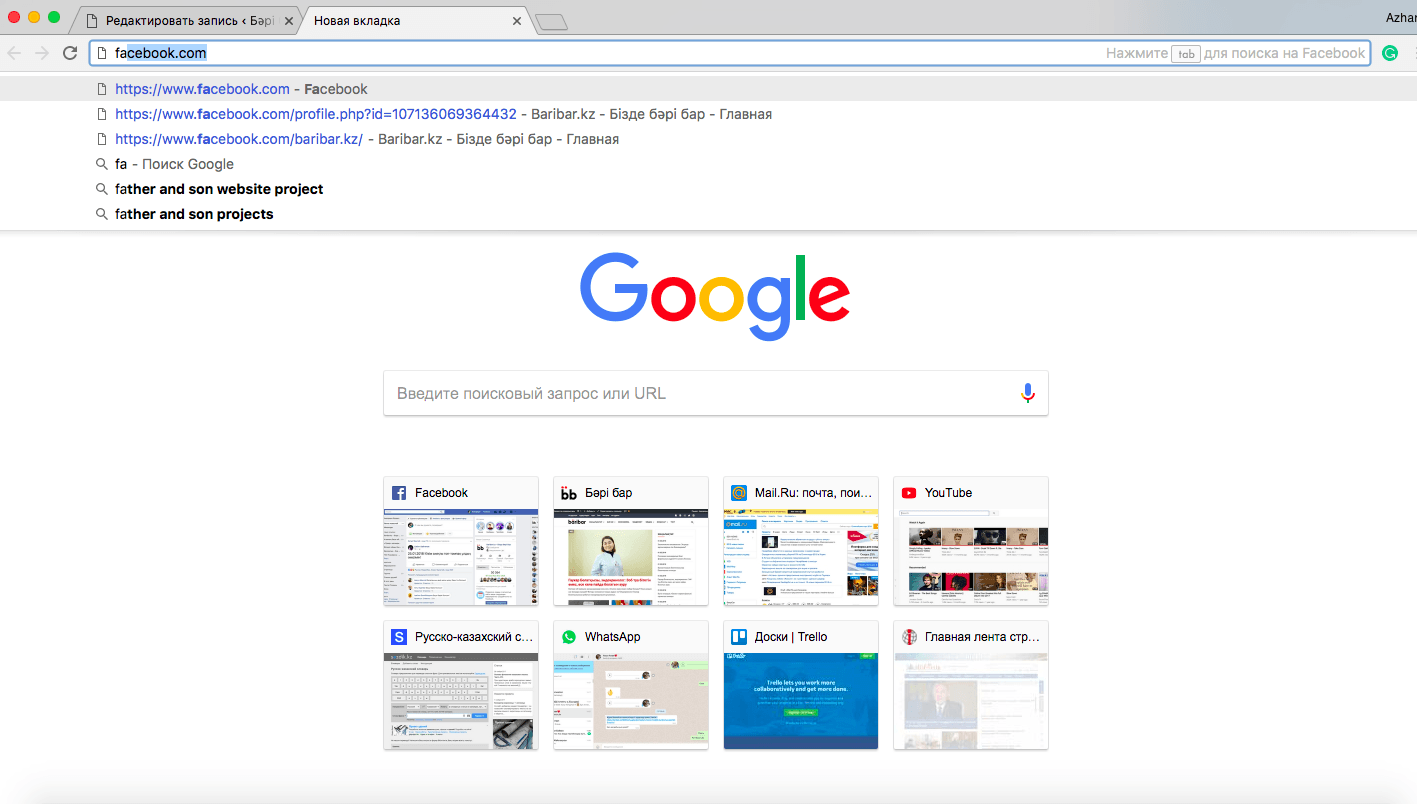Click the forward navigation arrow
Viewport: 1417px width, 804px height.
(42, 54)
